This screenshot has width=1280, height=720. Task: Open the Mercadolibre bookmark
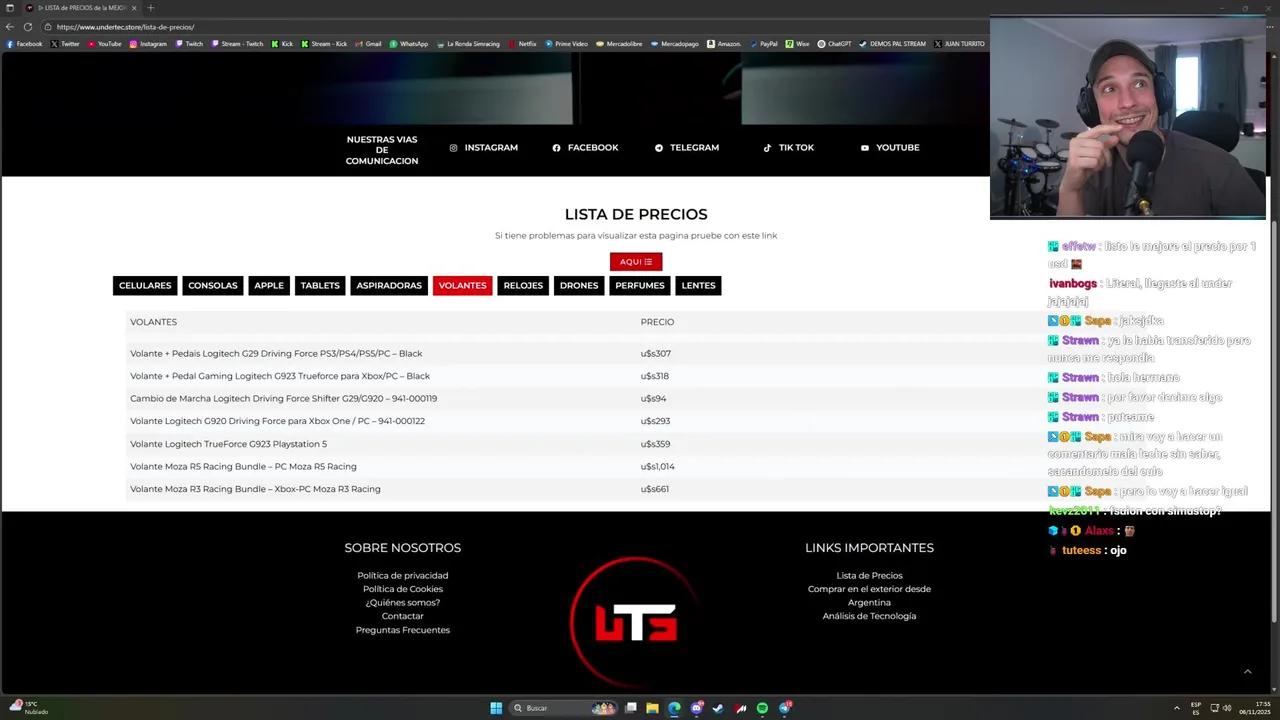(619, 44)
